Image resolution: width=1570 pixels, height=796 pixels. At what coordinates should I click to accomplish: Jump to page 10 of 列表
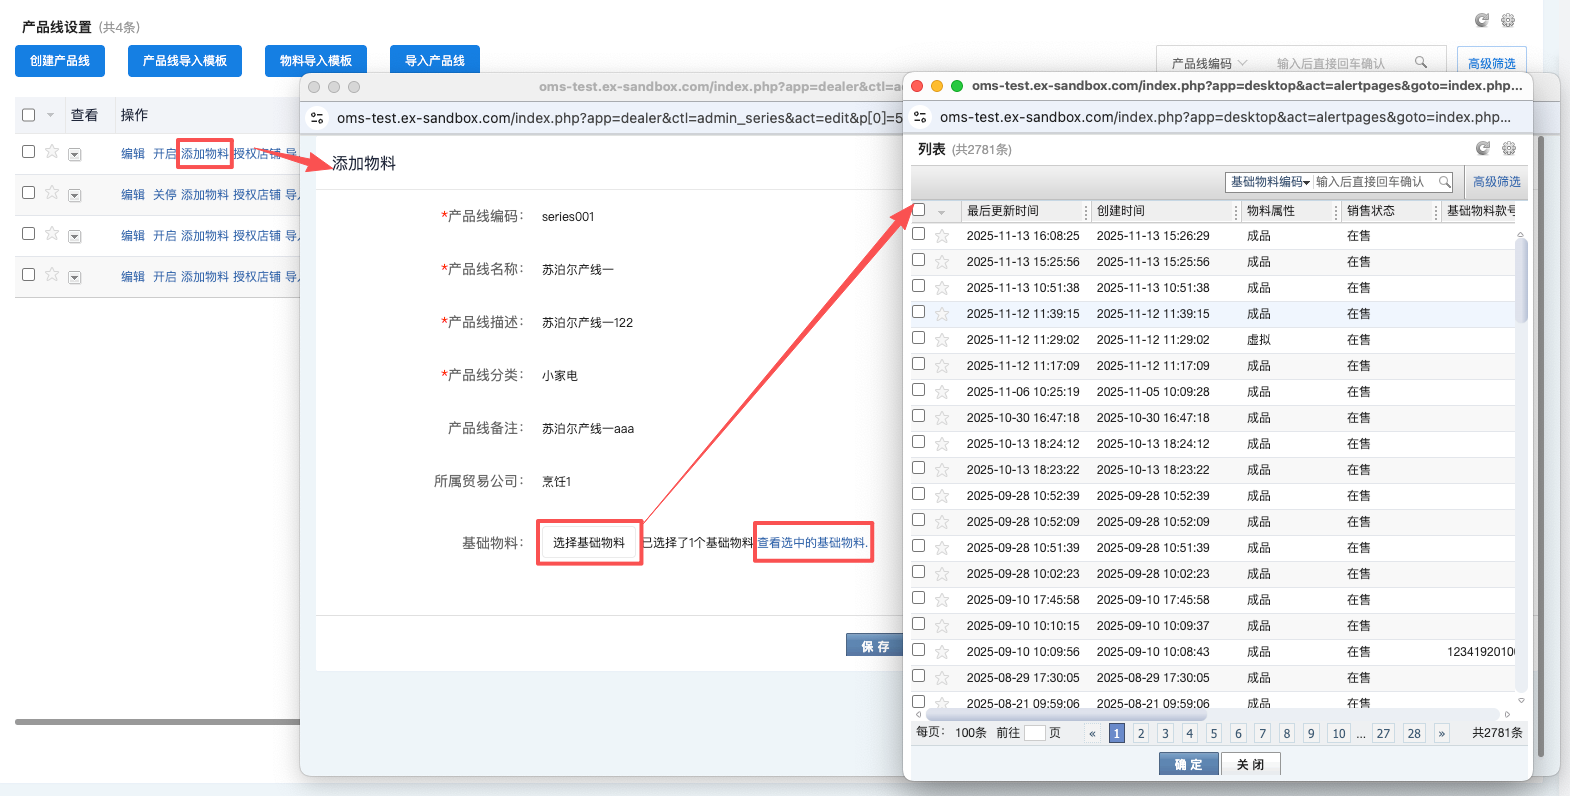pyautogui.click(x=1339, y=733)
